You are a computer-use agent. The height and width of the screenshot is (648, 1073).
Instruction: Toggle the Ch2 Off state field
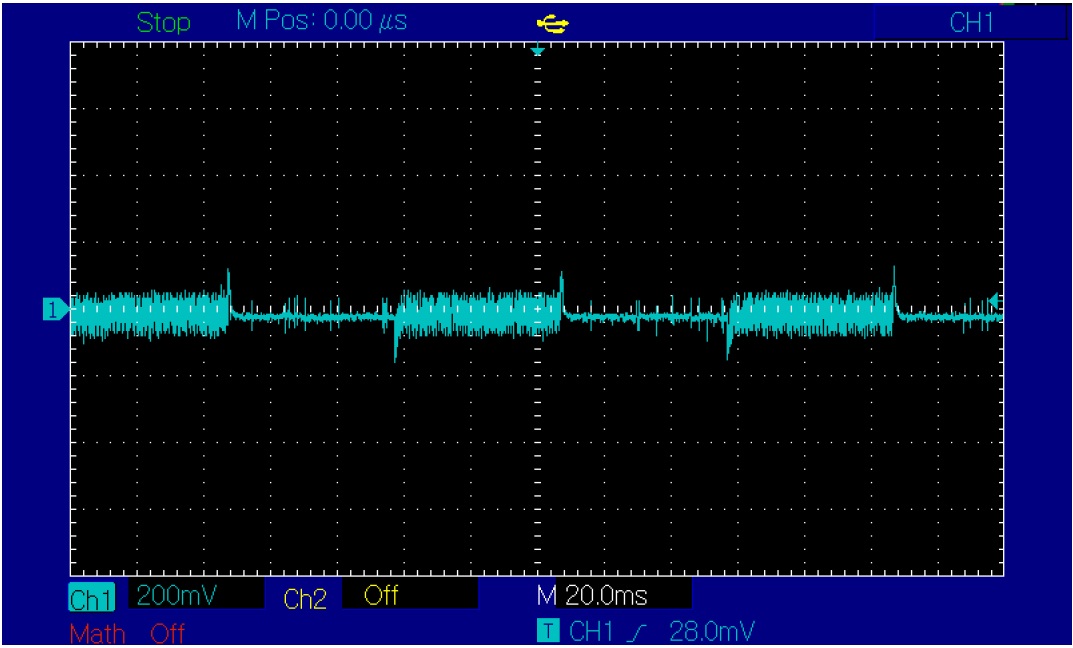click(382, 596)
